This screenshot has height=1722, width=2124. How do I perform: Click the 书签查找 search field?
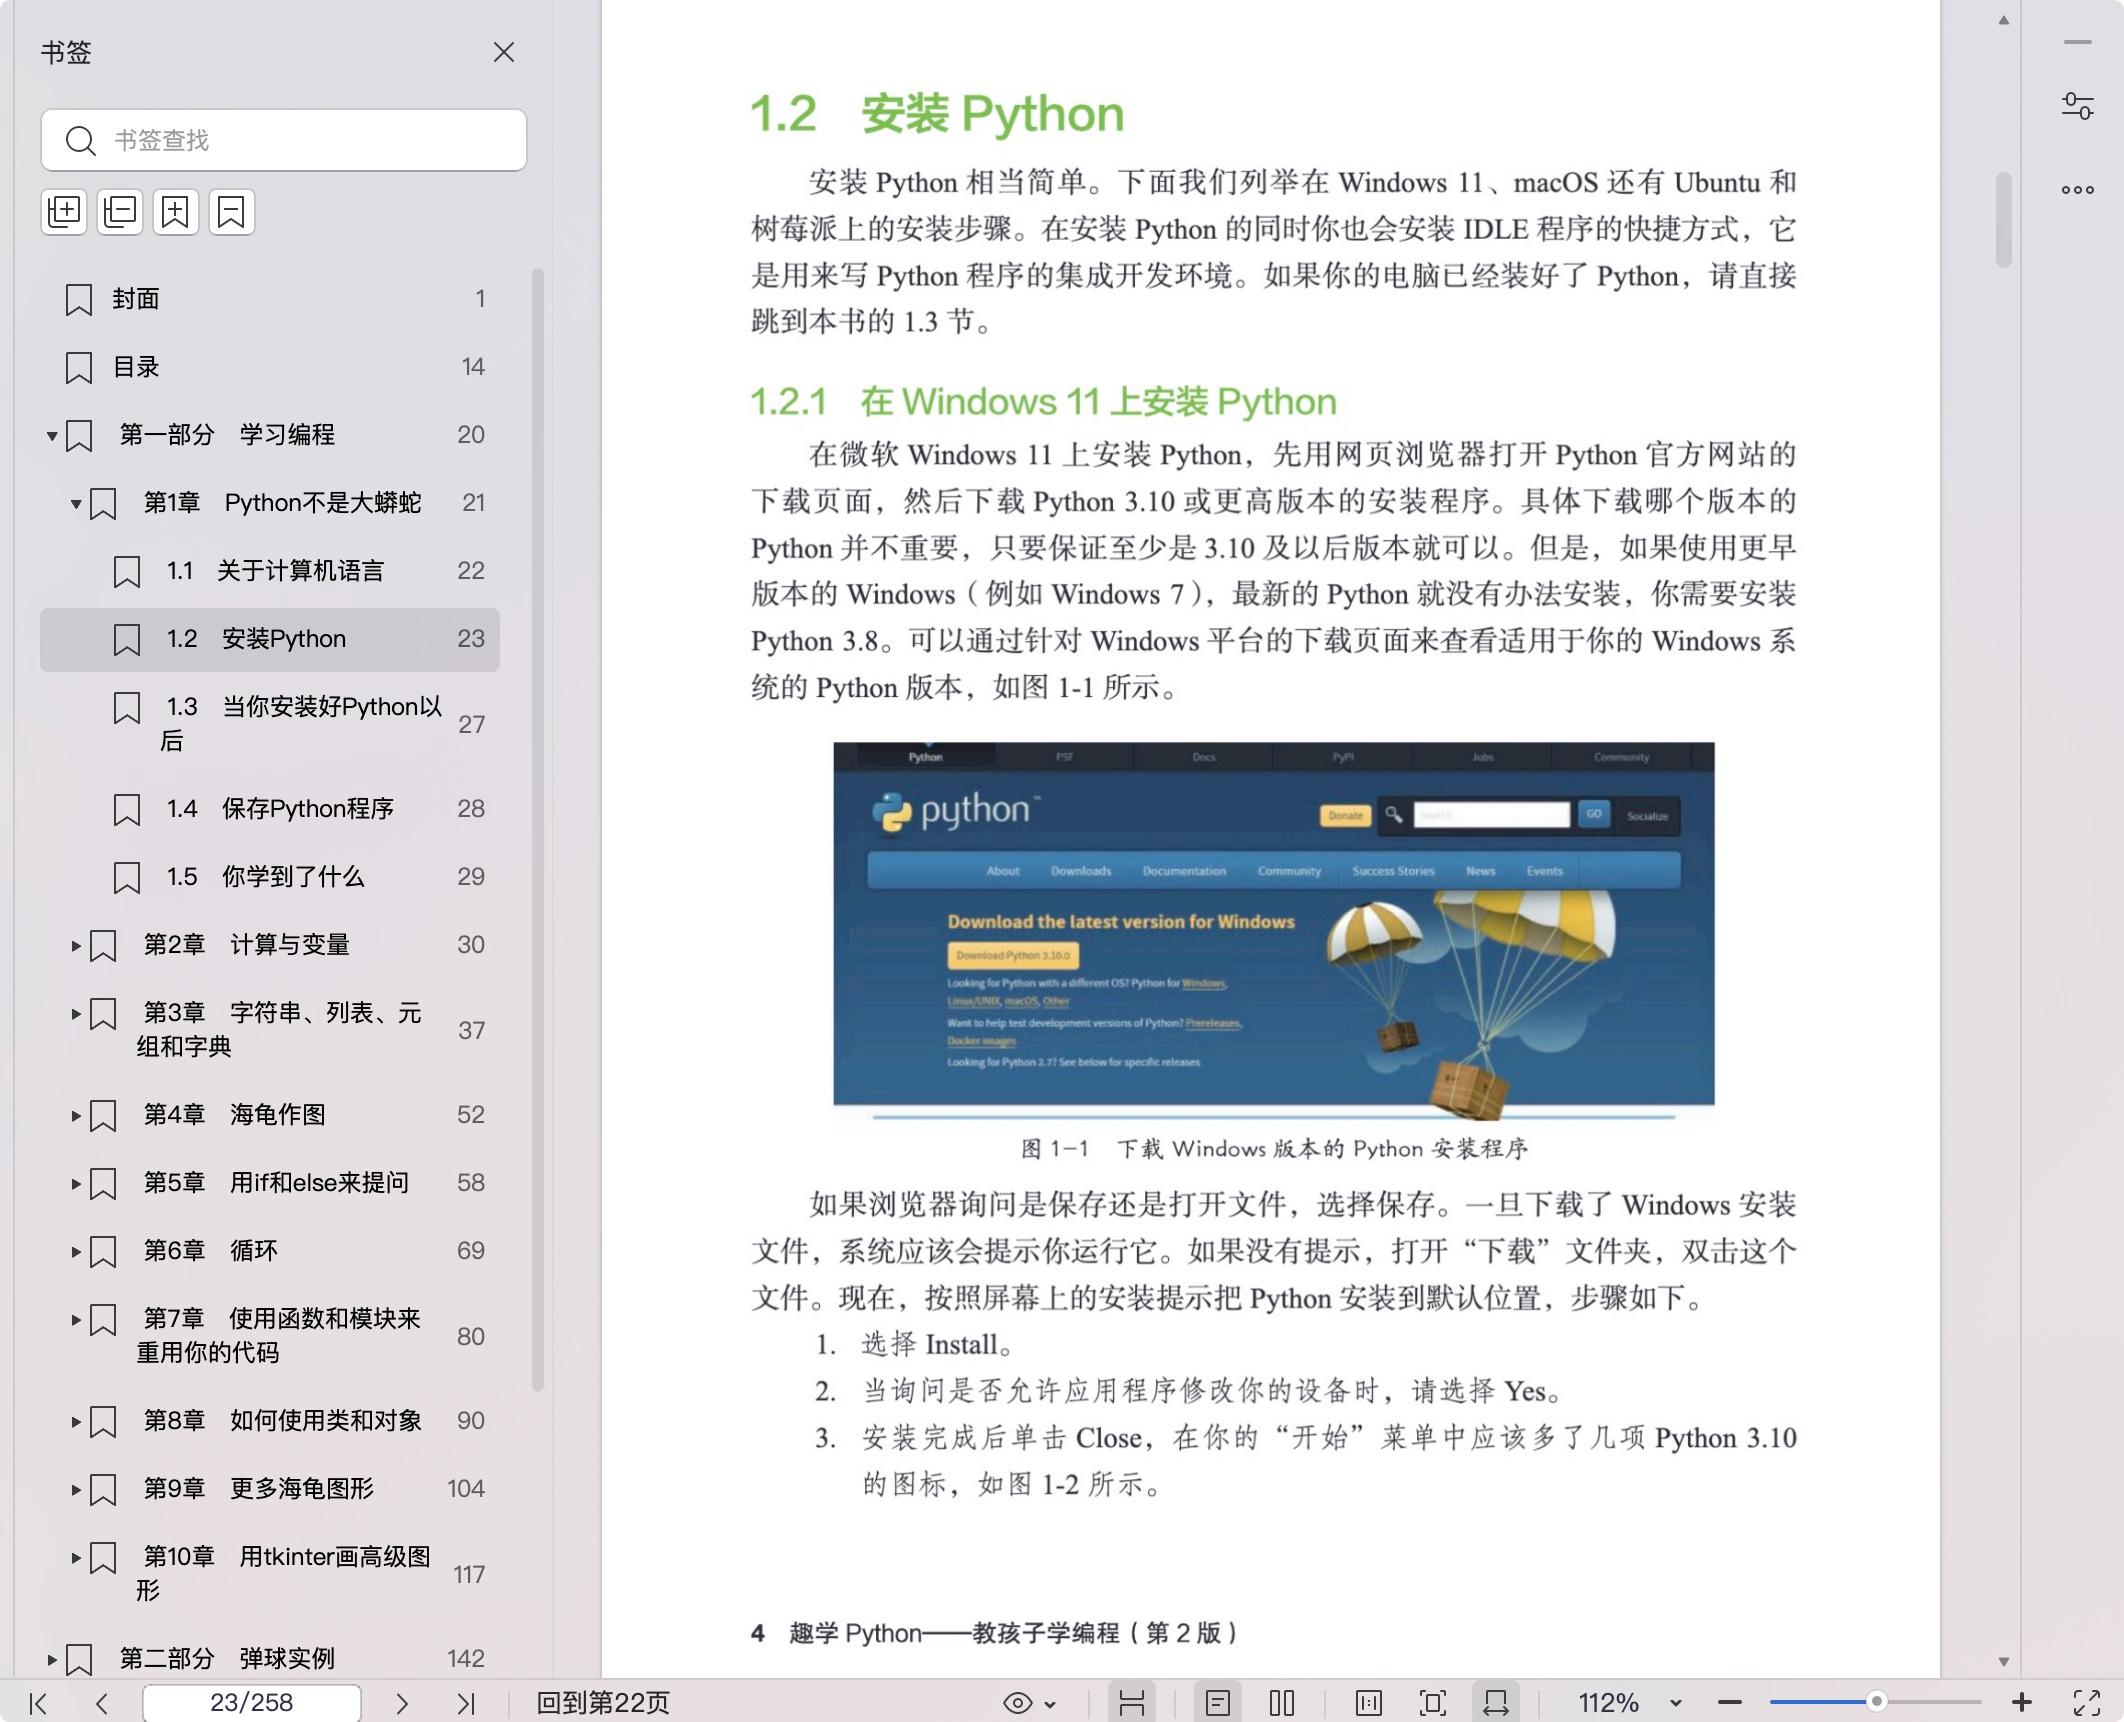point(284,140)
